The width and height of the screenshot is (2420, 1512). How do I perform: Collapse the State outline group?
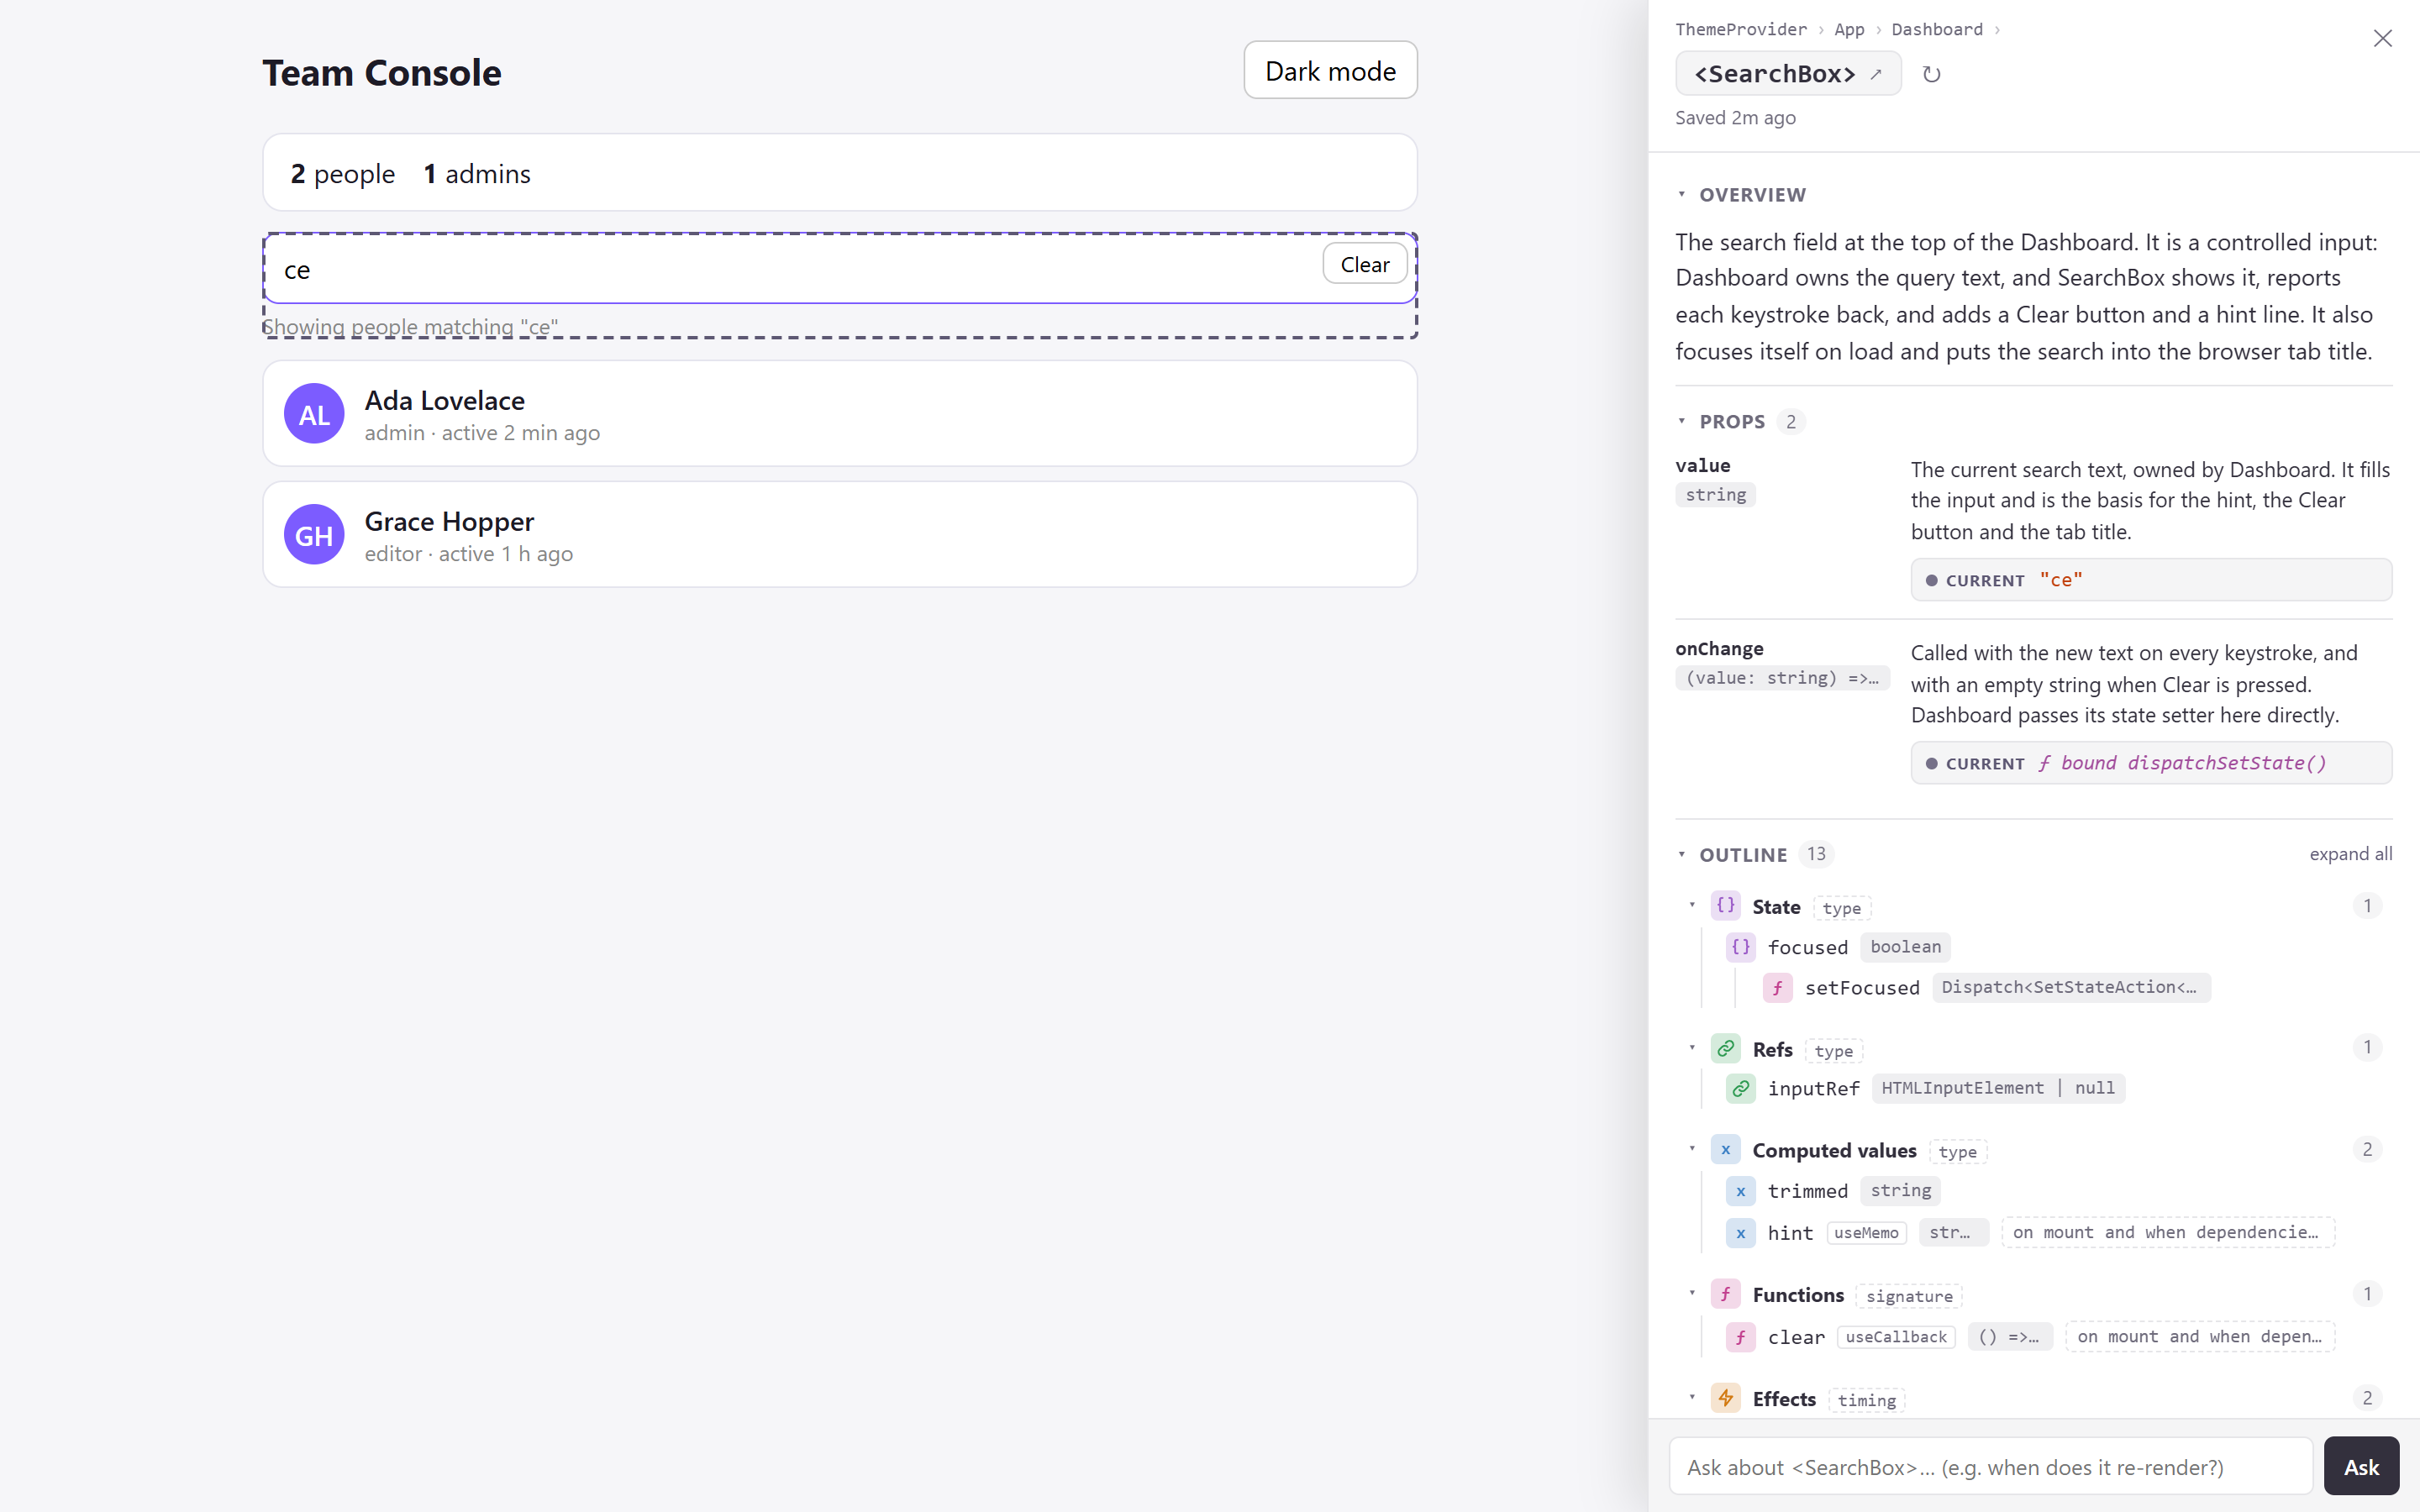click(1692, 905)
